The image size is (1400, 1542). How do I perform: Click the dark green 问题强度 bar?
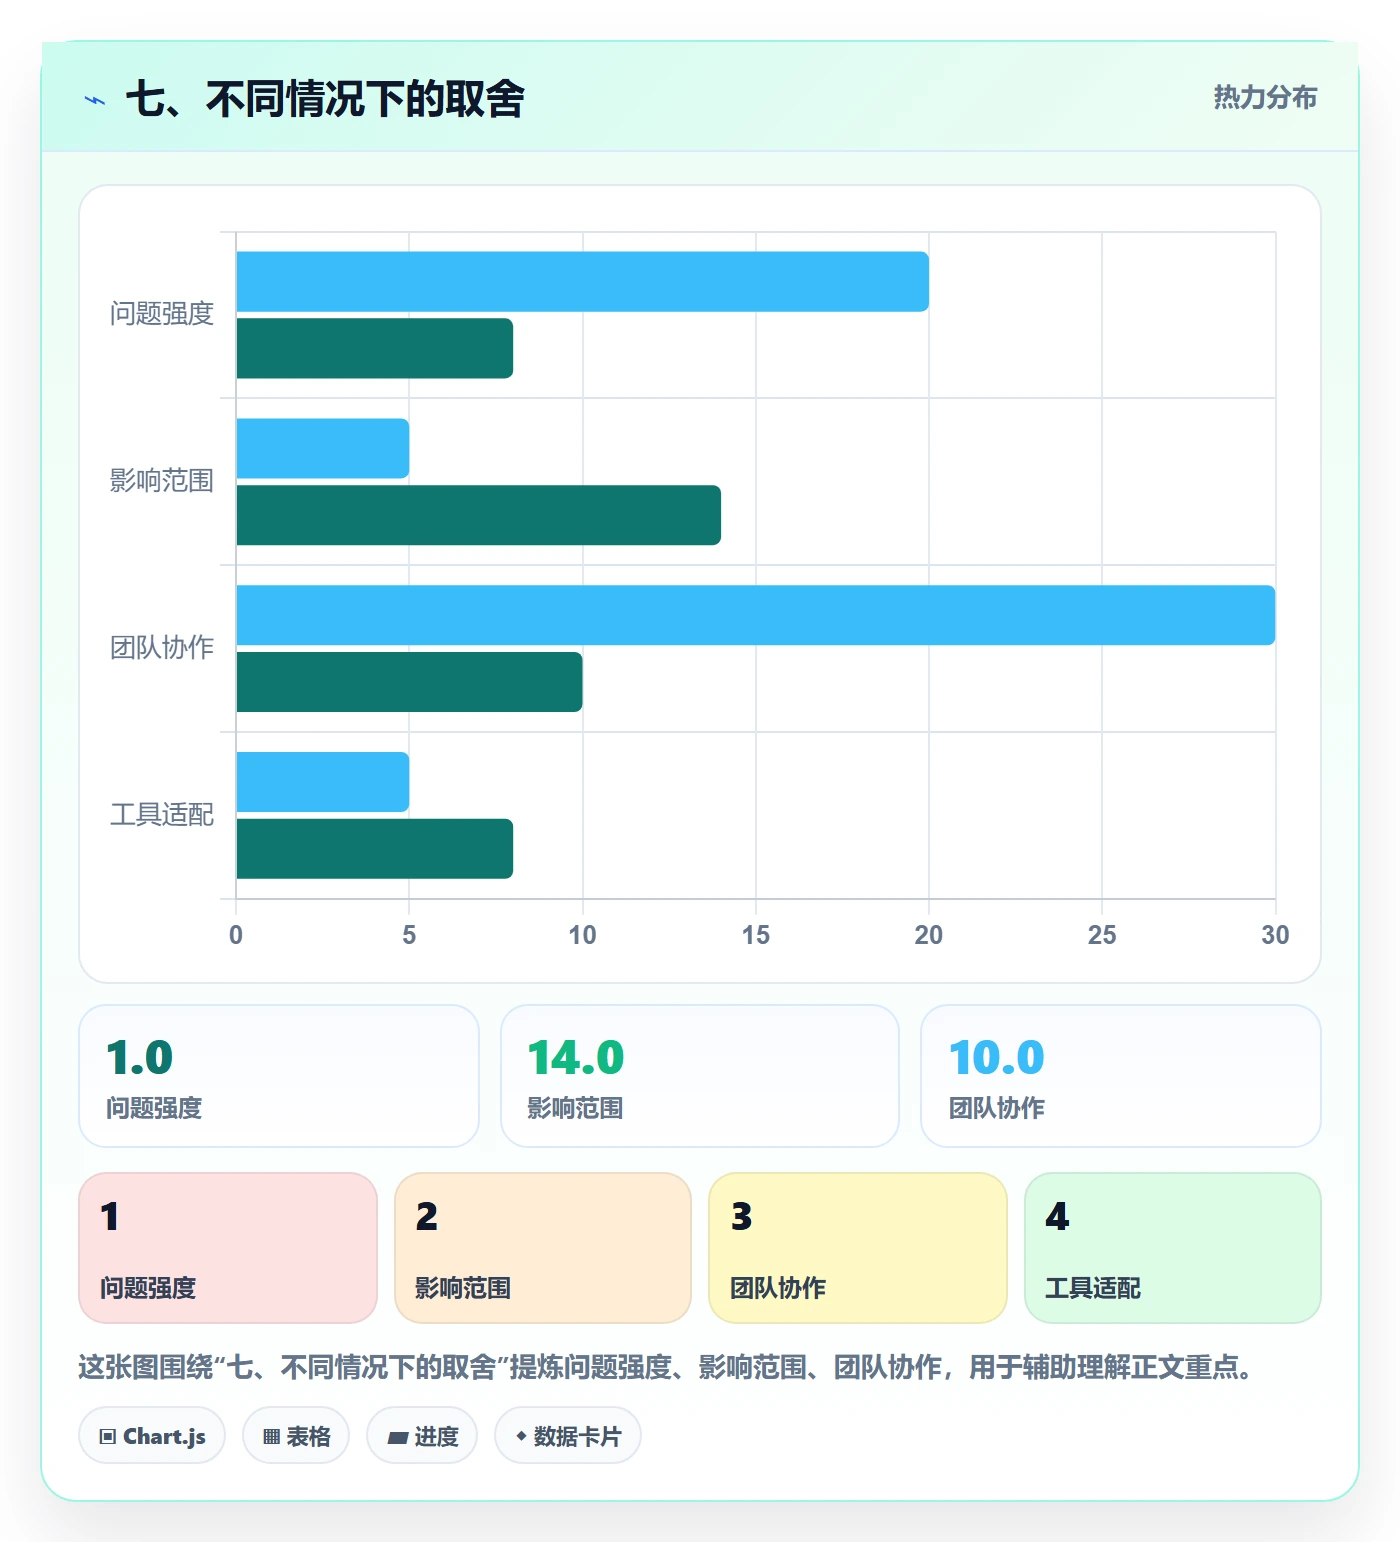375,349
